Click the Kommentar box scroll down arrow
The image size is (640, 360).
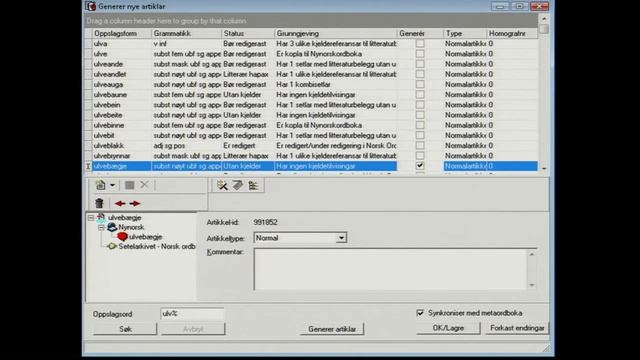pyautogui.click(x=532, y=285)
